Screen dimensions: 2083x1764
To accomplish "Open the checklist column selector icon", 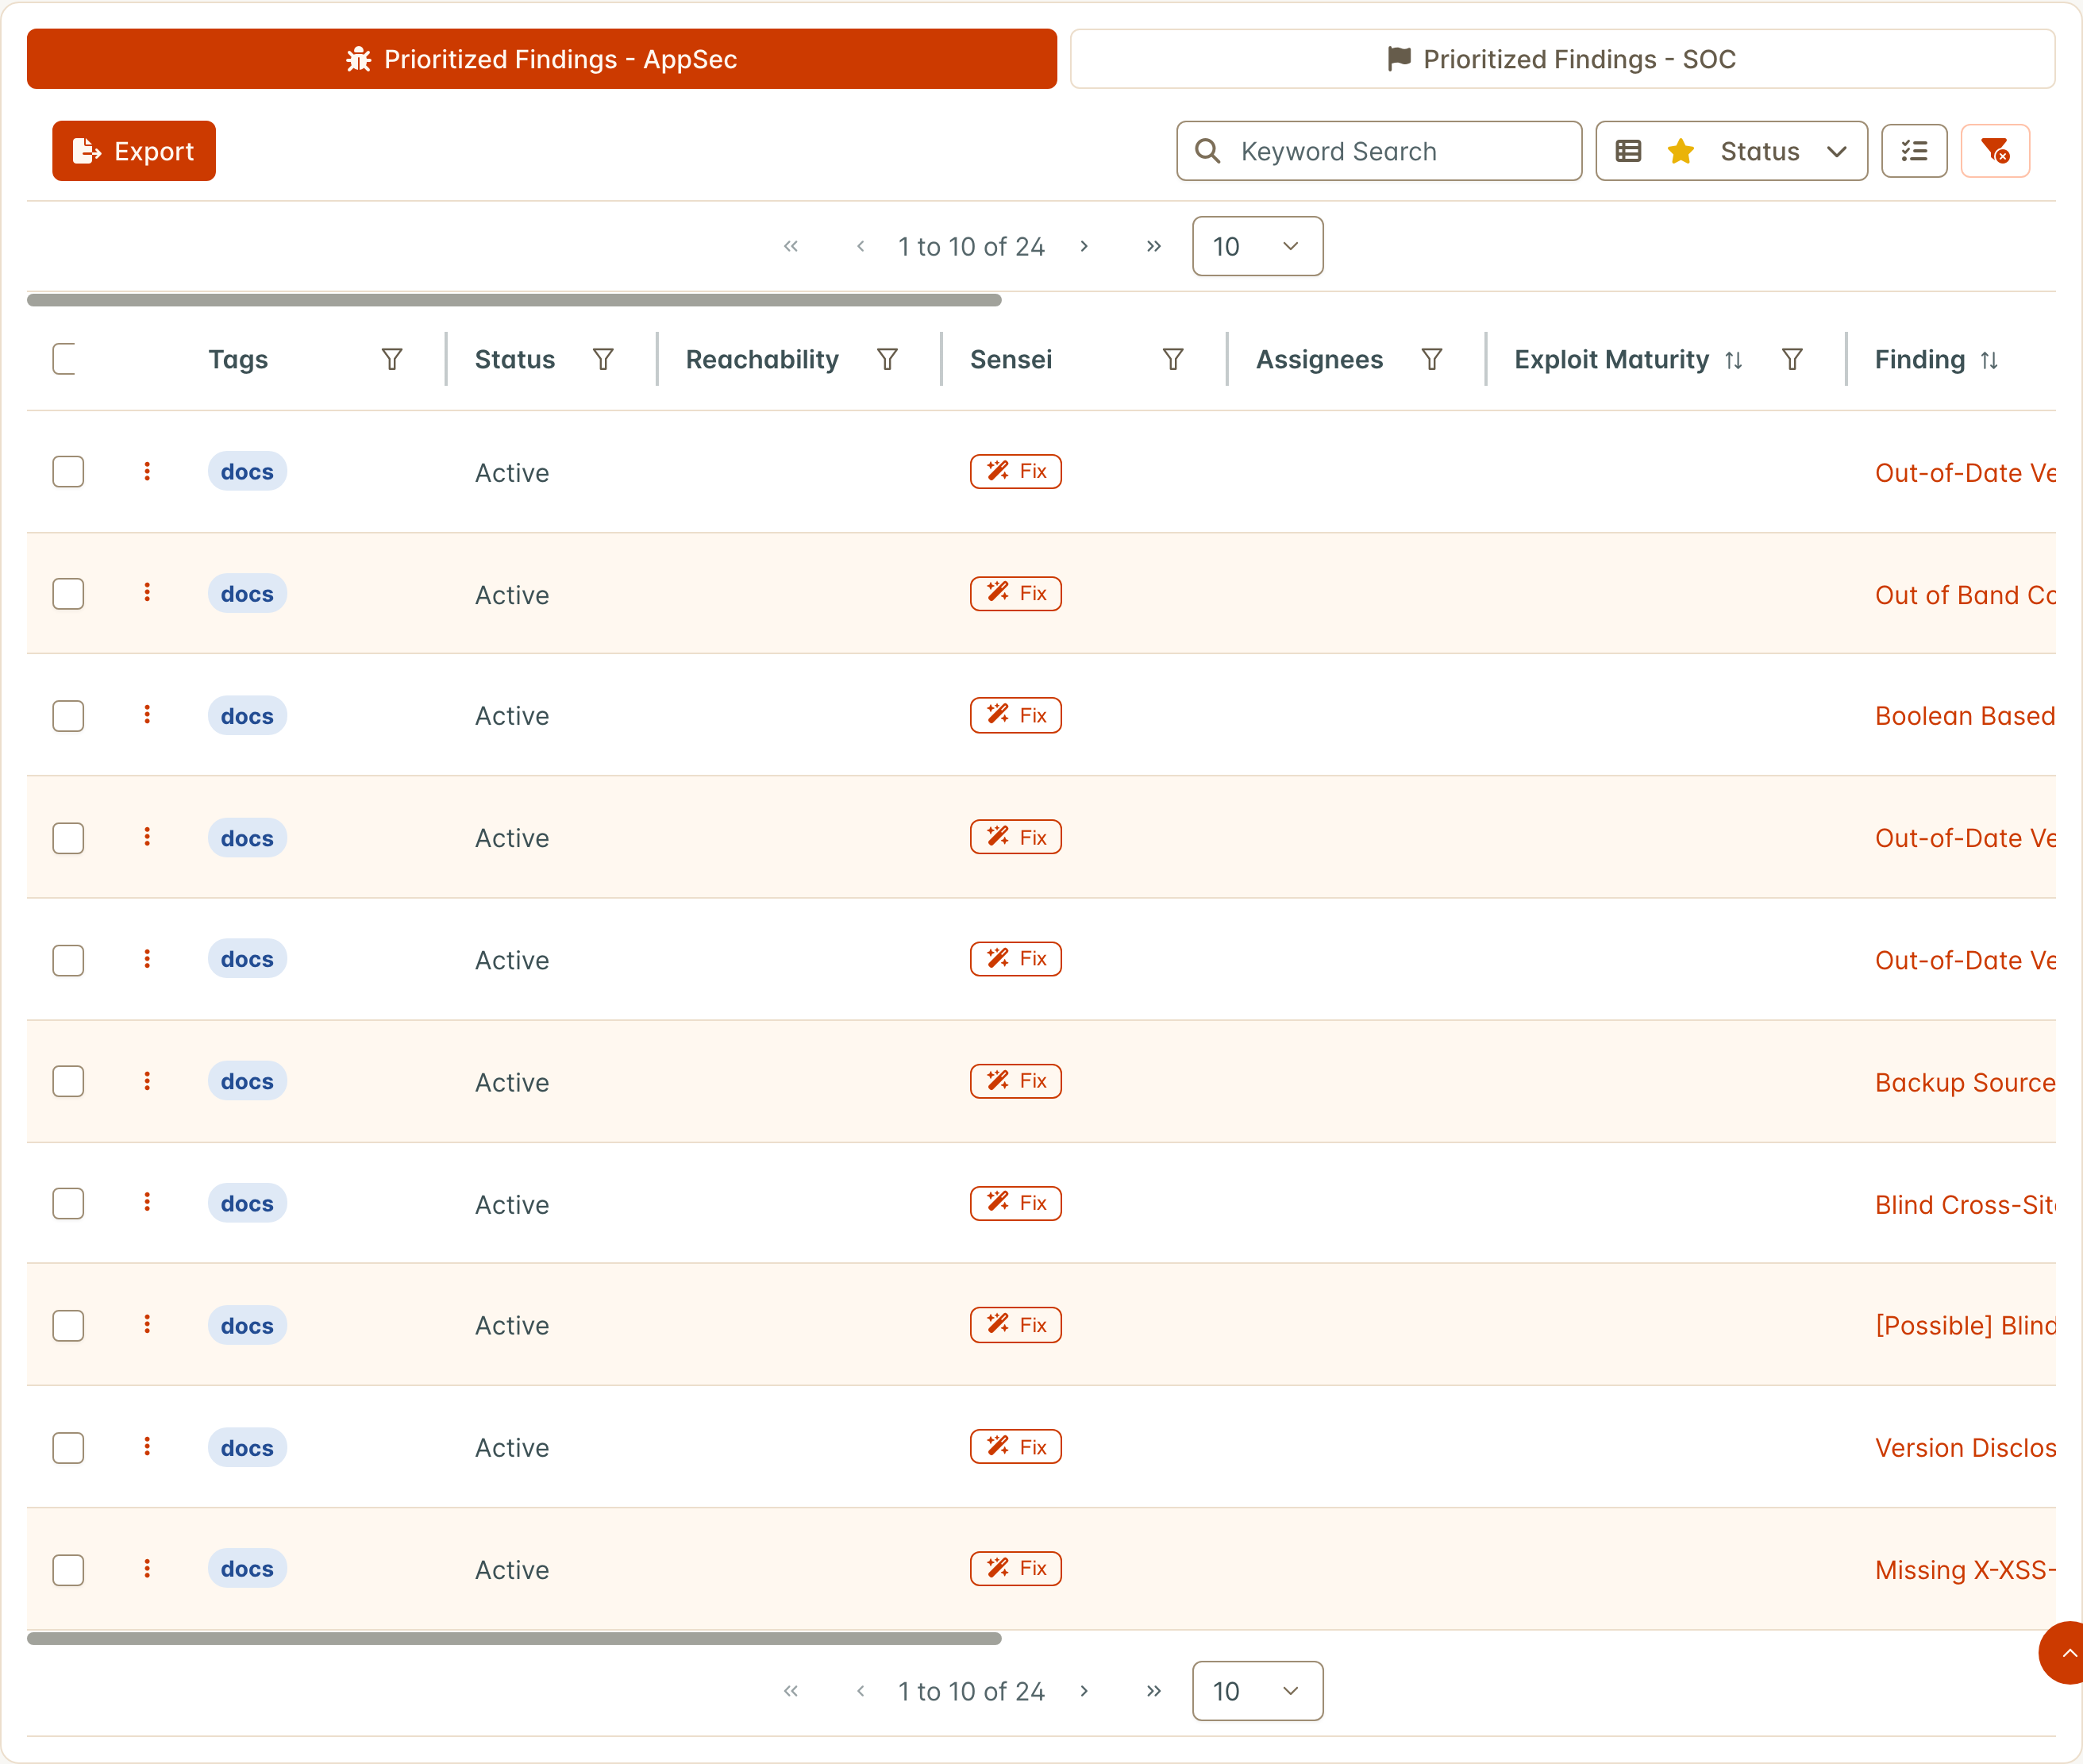I will point(1914,151).
